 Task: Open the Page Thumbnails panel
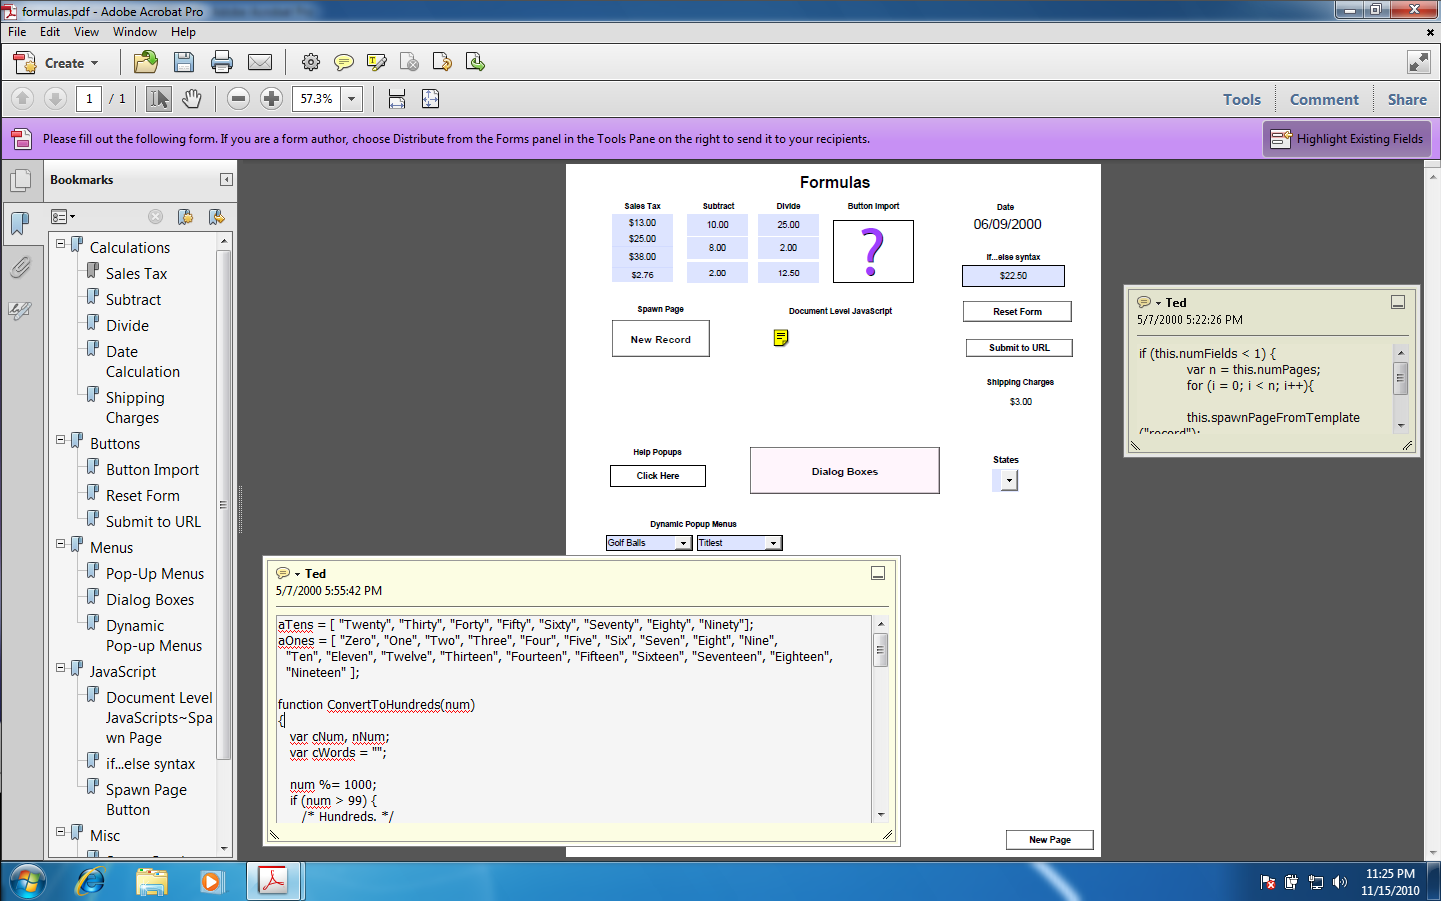(x=20, y=181)
